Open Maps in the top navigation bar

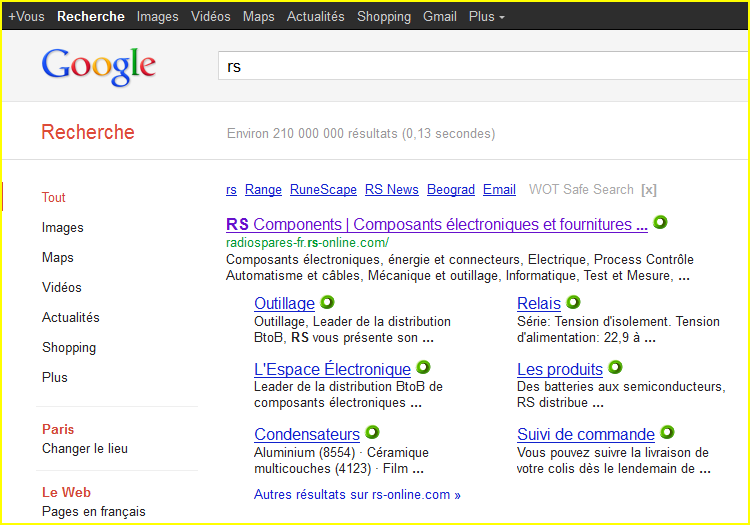(258, 17)
